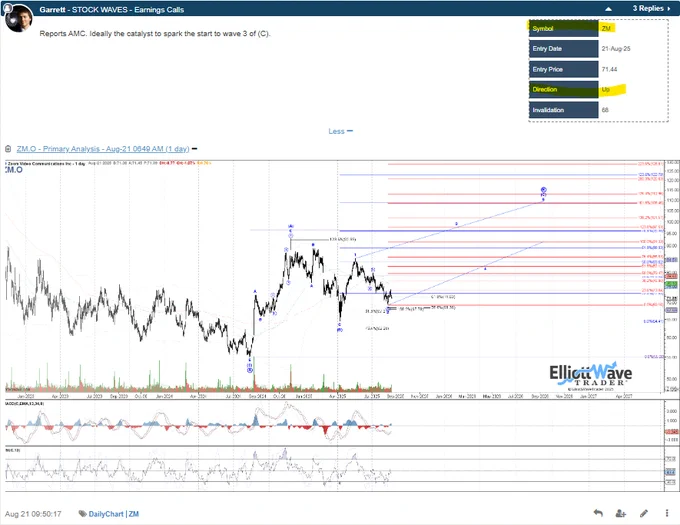Viewport: 680px width, 525px height.
Task: Select the Up direction value
Action: coord(605,89)
